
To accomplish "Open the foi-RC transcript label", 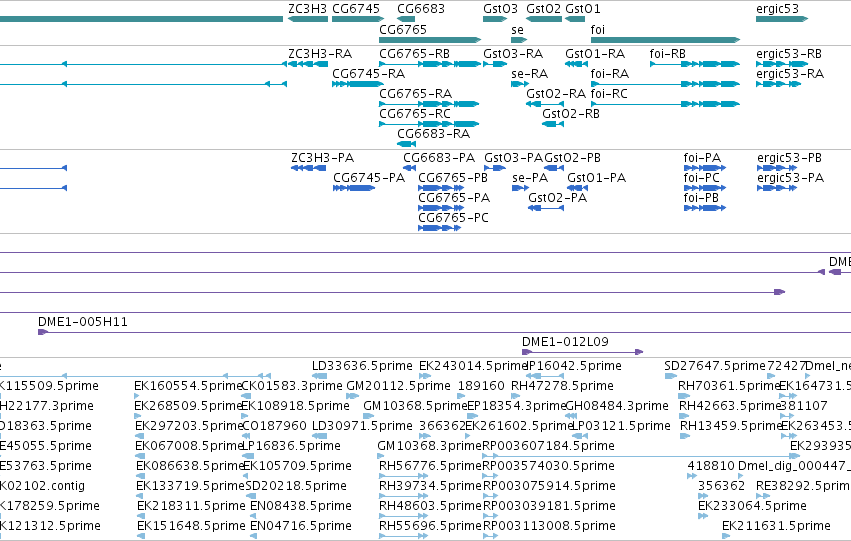I will [x=609, y=94].
